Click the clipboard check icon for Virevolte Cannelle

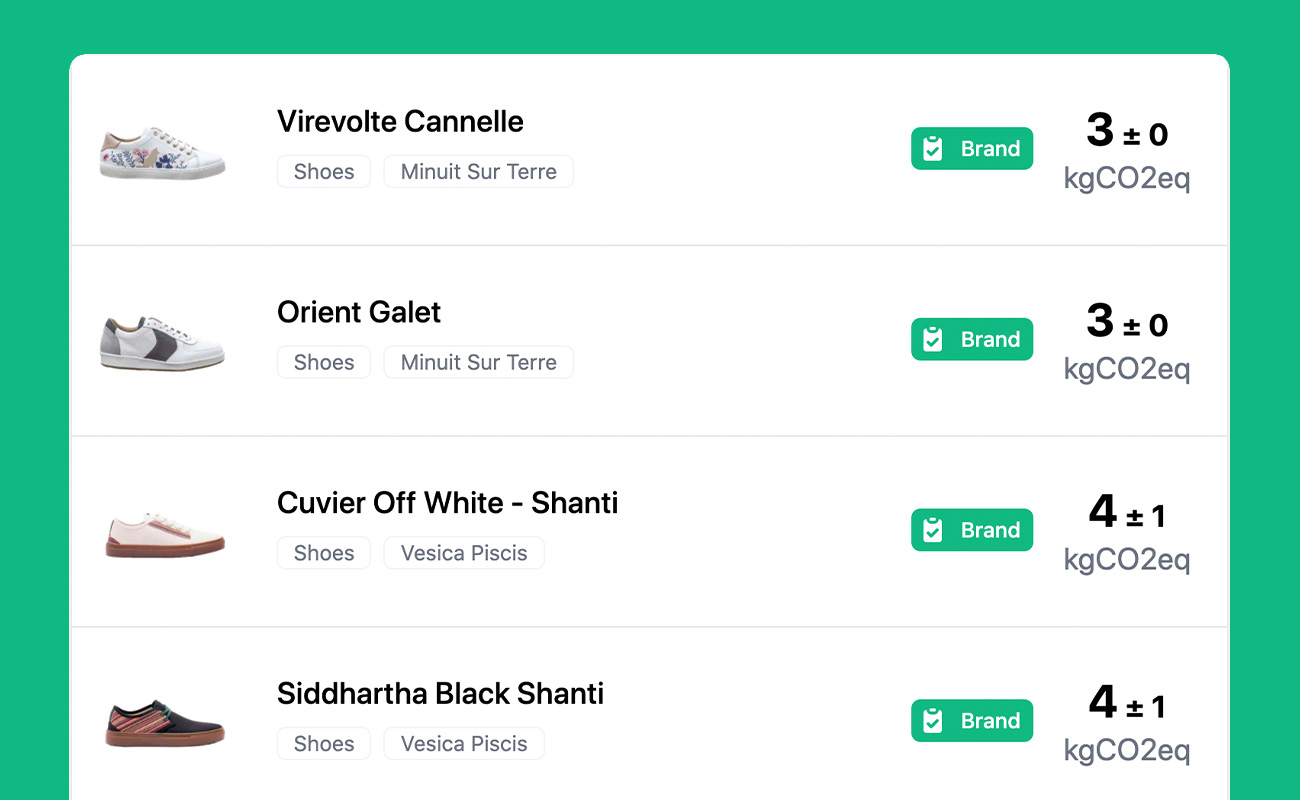[933, 149]
